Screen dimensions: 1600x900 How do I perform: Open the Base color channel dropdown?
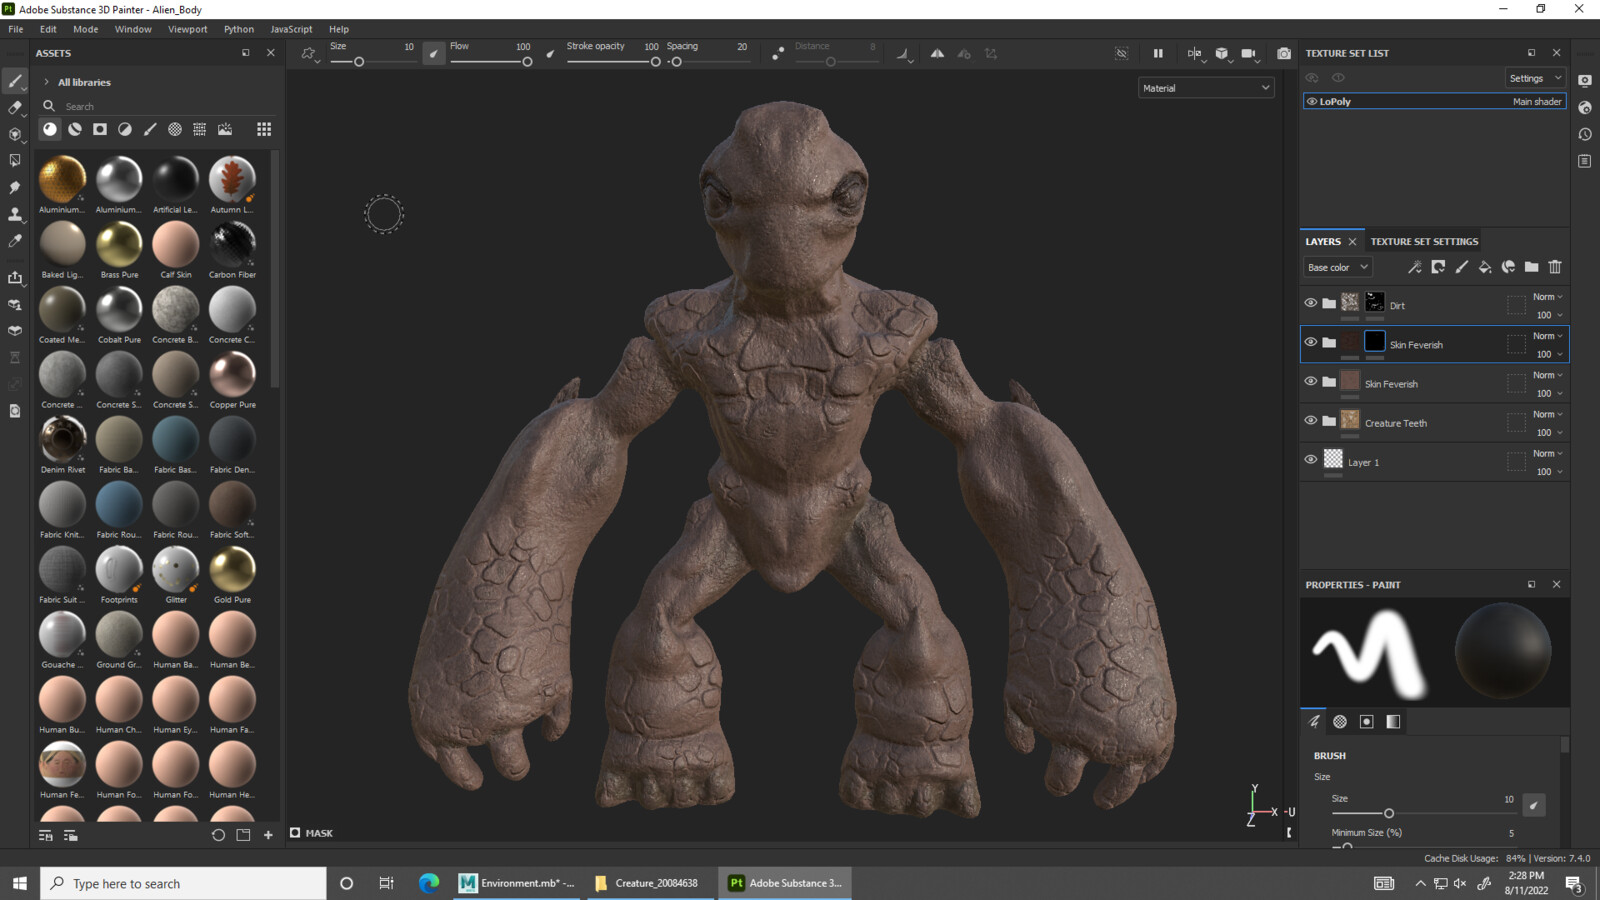(1337, 266)
